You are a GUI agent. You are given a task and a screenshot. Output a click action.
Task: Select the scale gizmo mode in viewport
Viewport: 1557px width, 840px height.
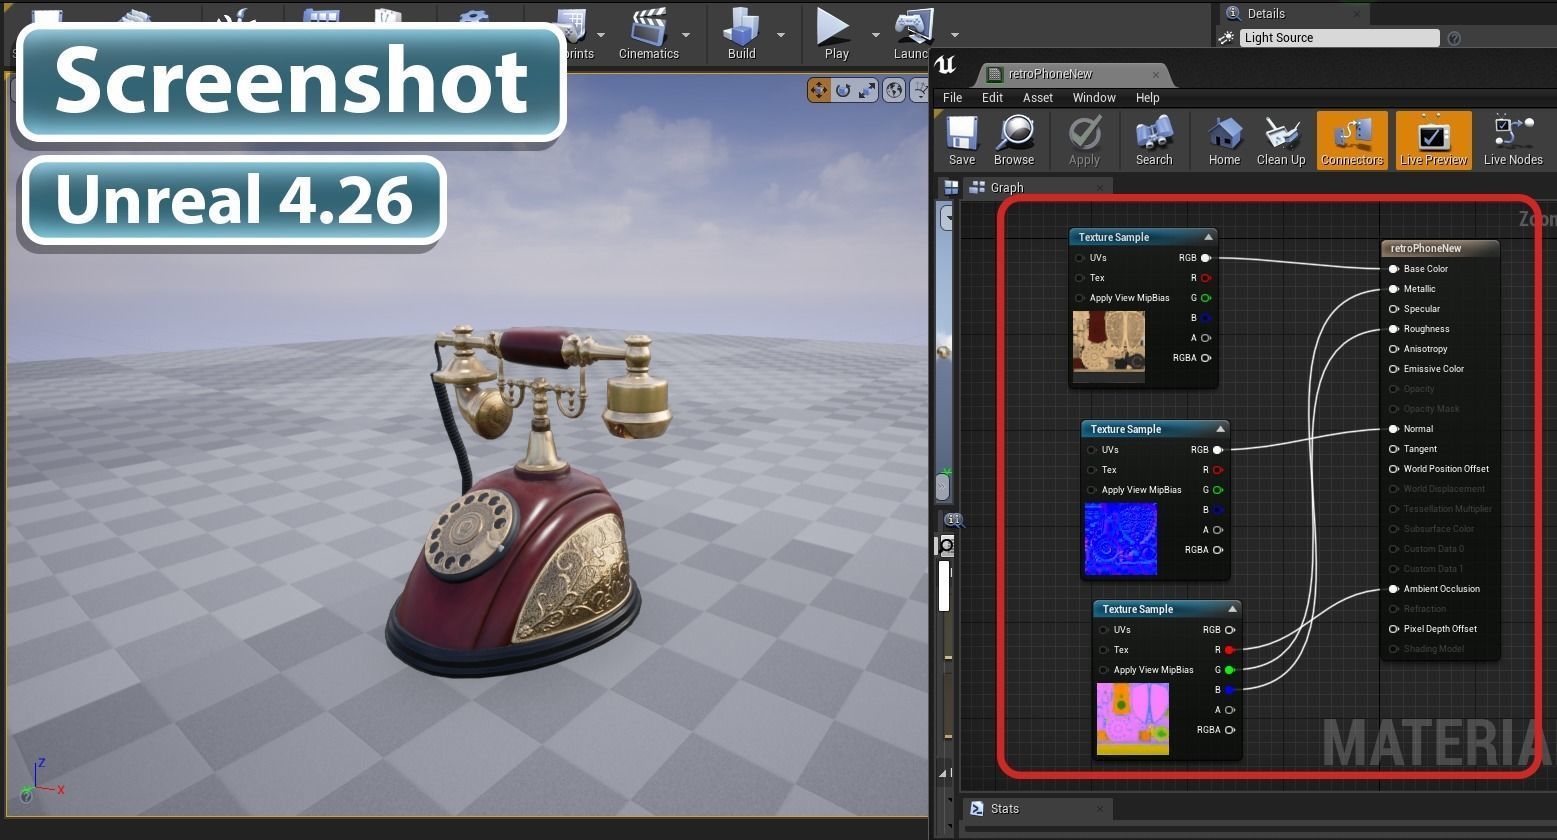point(868,90)
